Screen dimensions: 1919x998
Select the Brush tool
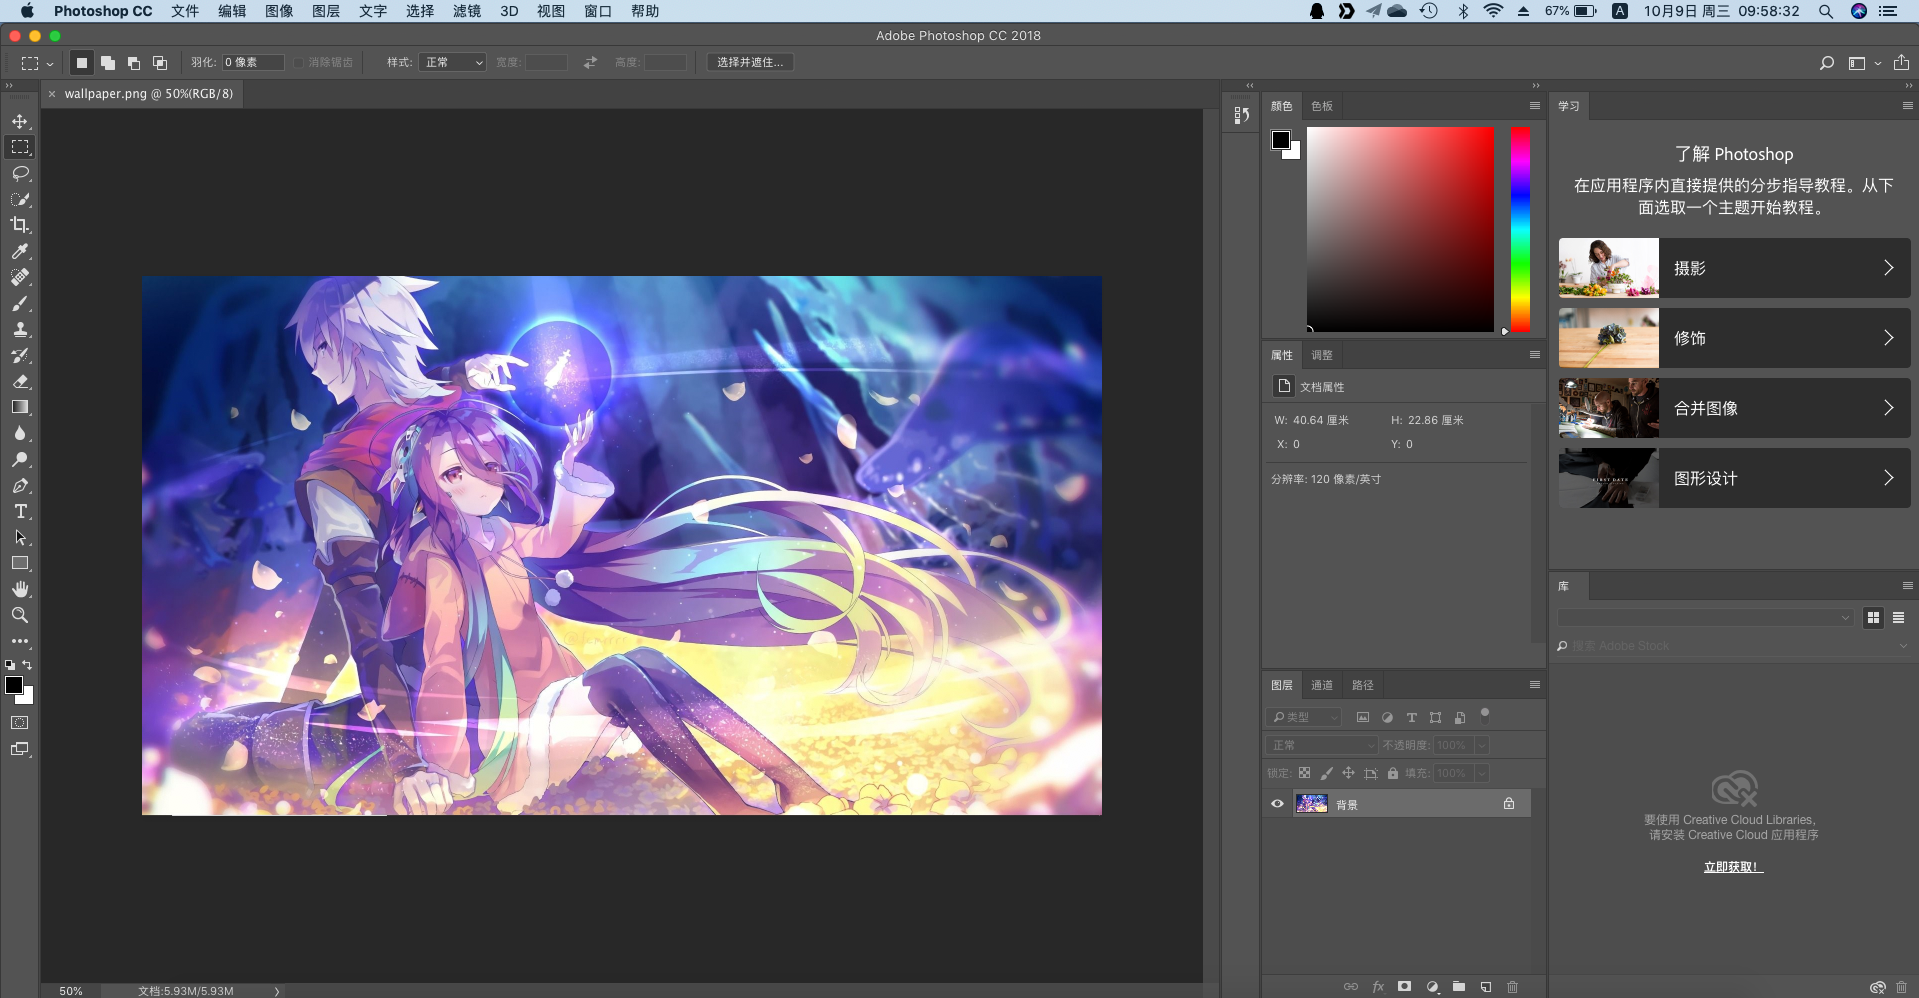point(20,303)
